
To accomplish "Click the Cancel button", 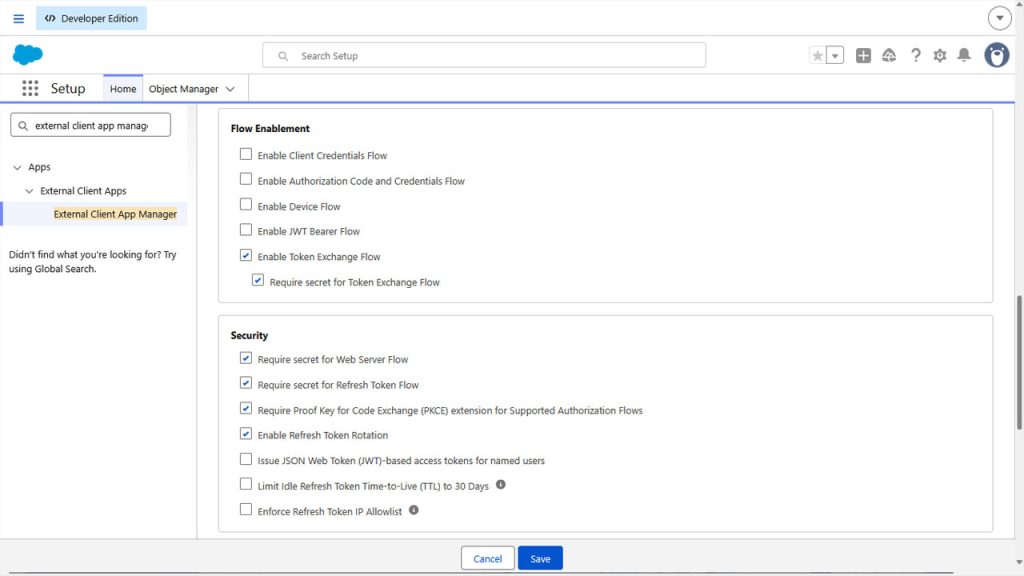I will click(x=487, y=558).
